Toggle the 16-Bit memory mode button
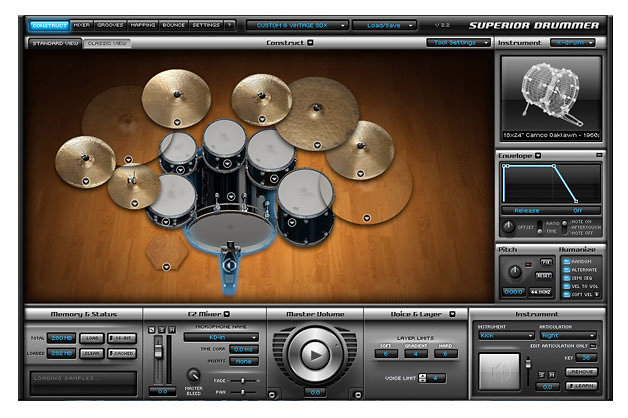 point(122,338)
